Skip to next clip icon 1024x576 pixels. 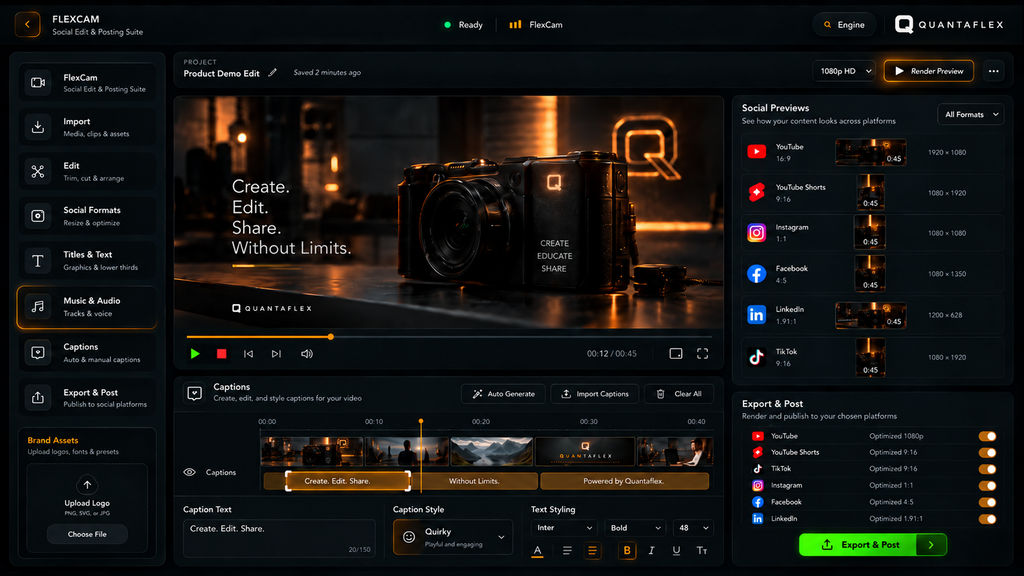click(276, 354)
